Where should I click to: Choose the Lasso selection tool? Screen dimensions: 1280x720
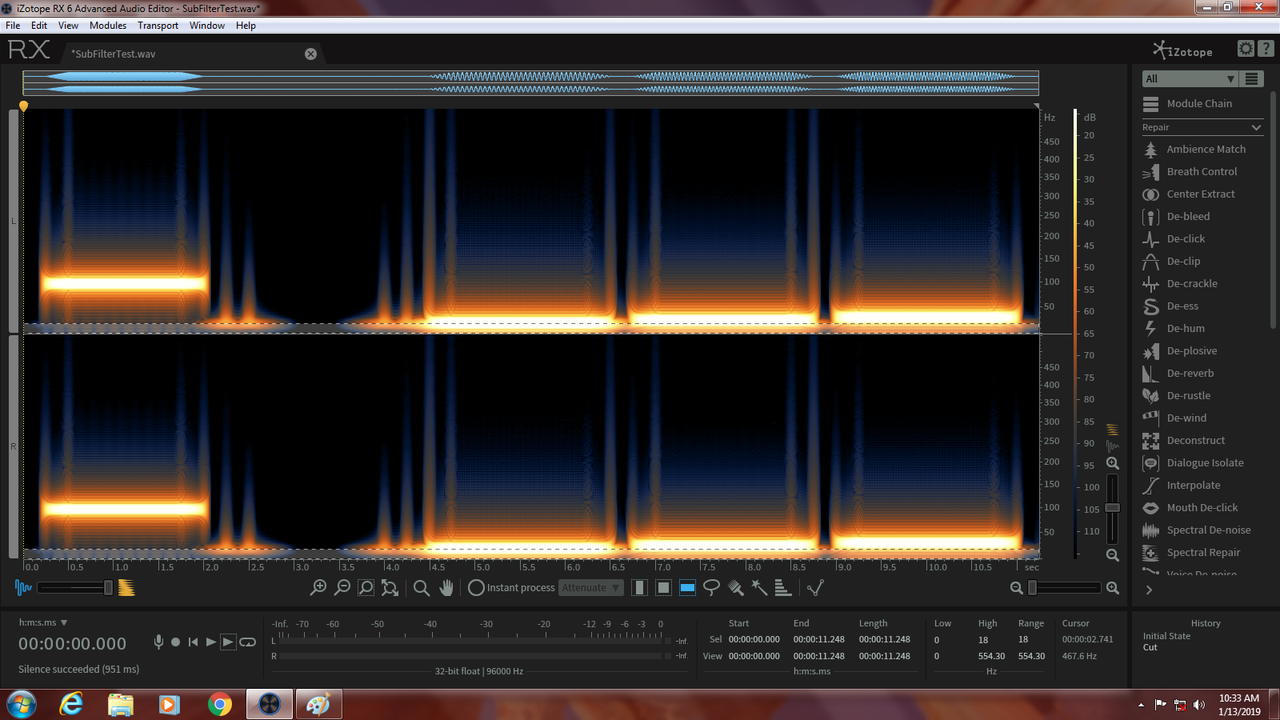pyautogui.click(x=711, y=588)
